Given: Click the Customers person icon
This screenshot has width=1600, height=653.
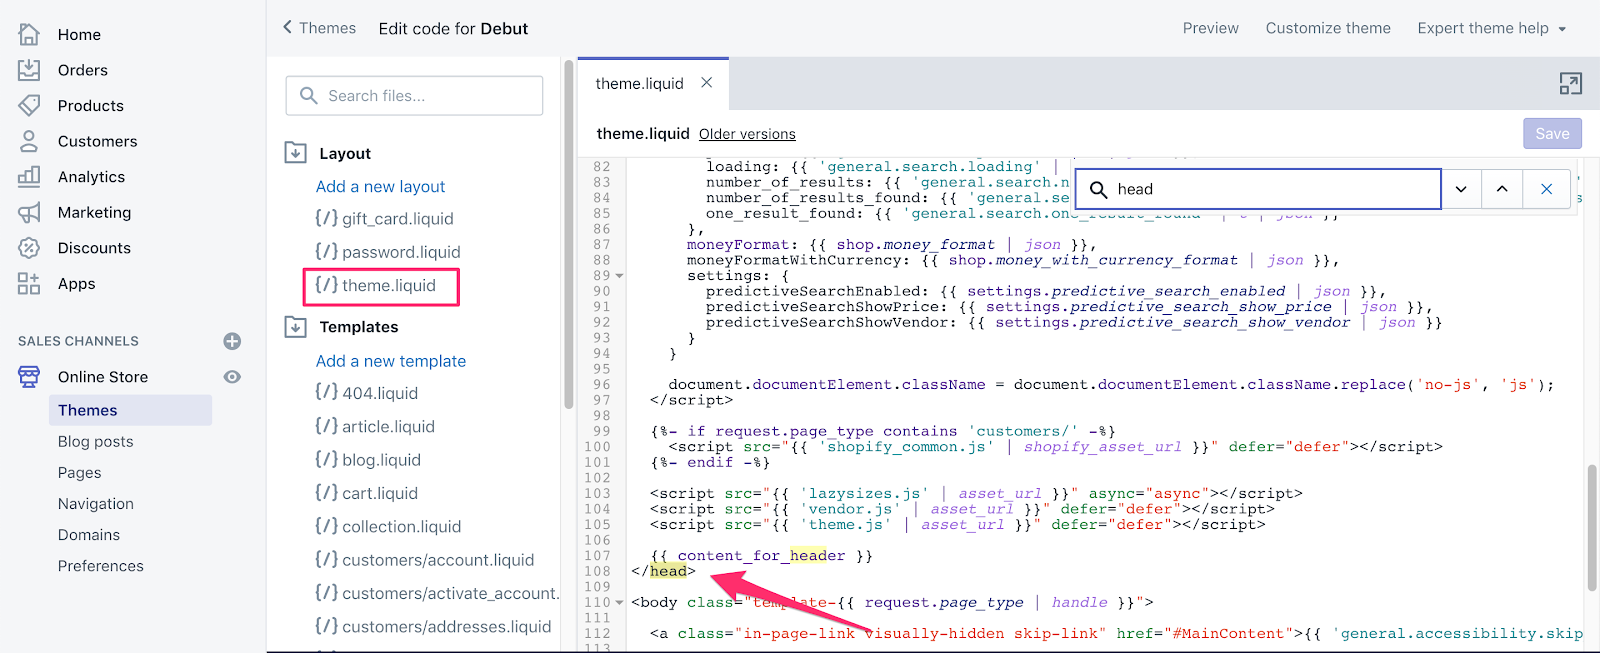Looking at the screenshot, I should (29, 141).
